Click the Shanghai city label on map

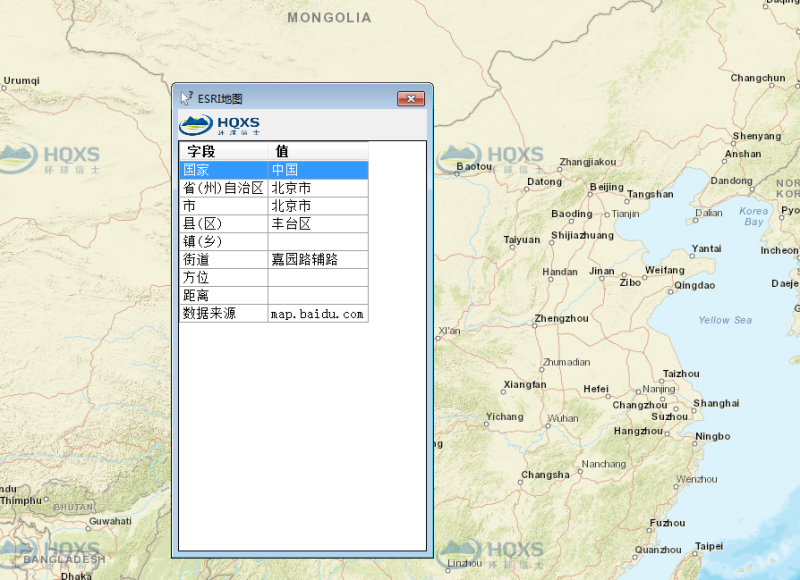point(716,403)
